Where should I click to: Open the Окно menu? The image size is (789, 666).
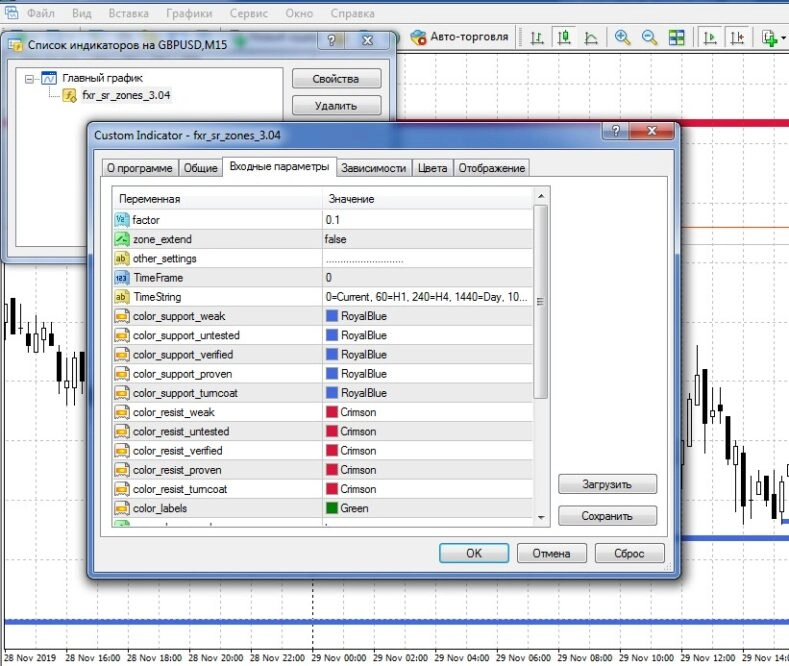(x=299, y=13)
